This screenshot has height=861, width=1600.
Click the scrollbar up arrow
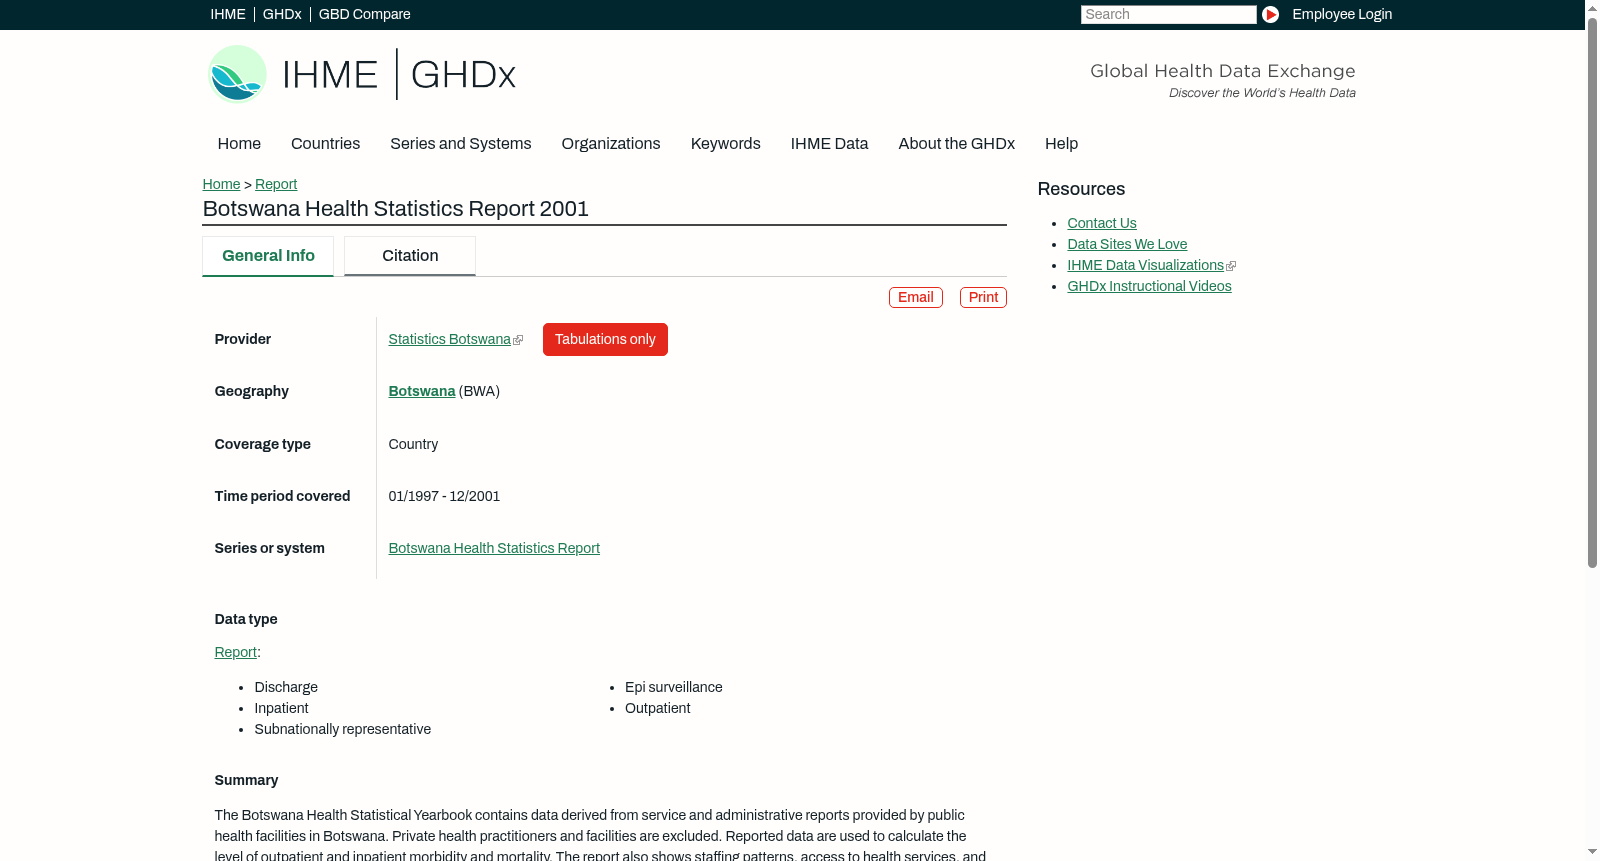point(1592,8)
